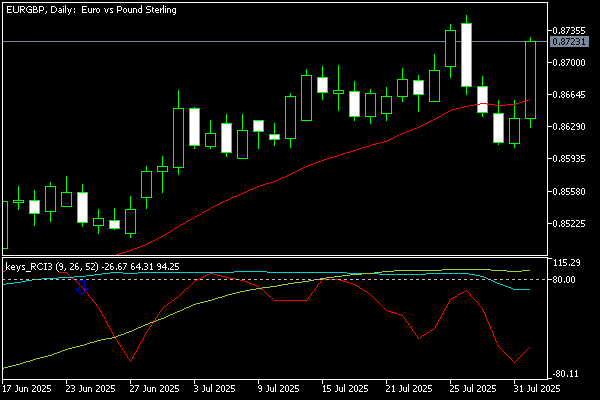Image resolution: width=600 pixels, height=400 pixels.
Task: Click the -80.11 indicator scale label
Action: coord(565,374)
